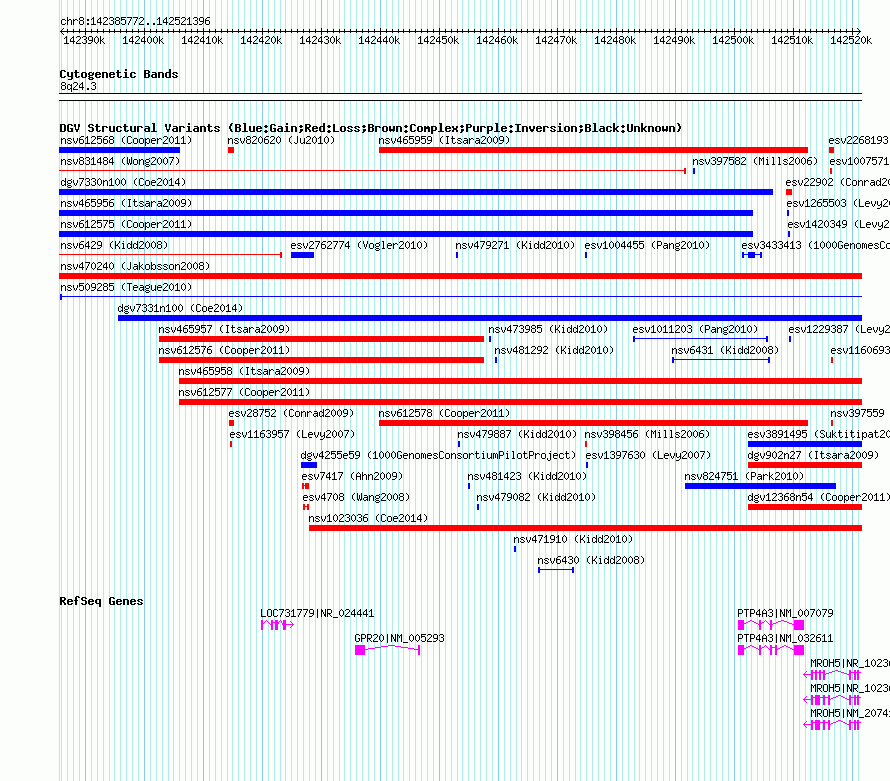Open variant nsv479887 (Kidd2010)

click(517, 434)
